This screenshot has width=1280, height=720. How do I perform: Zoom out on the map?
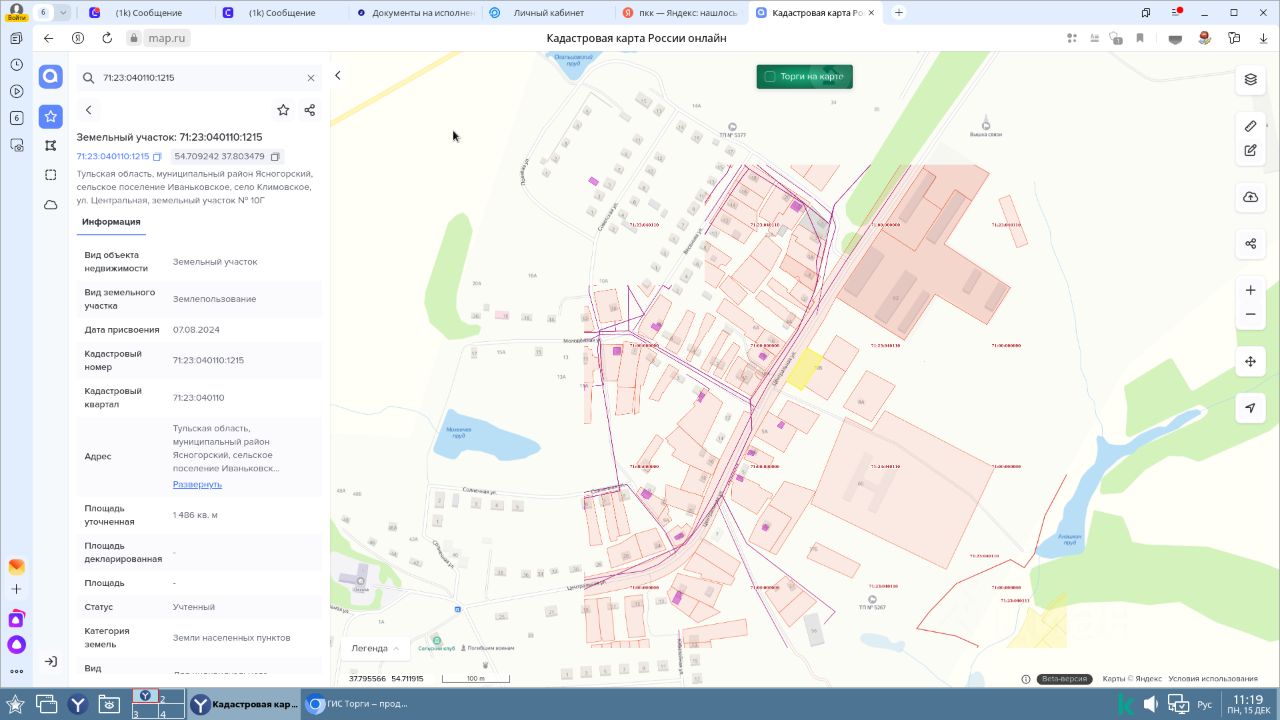[1250, 315]
